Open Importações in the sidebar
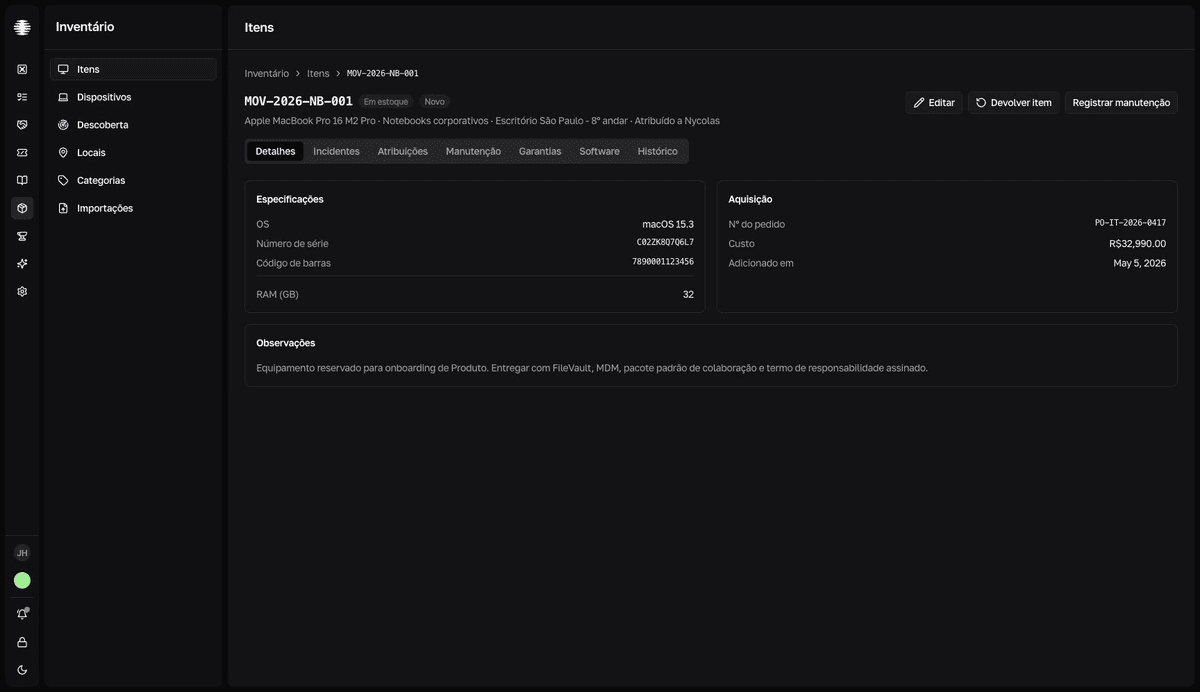Image resolution: width=1200 pixels, height=692 pixels. point(133,208)
